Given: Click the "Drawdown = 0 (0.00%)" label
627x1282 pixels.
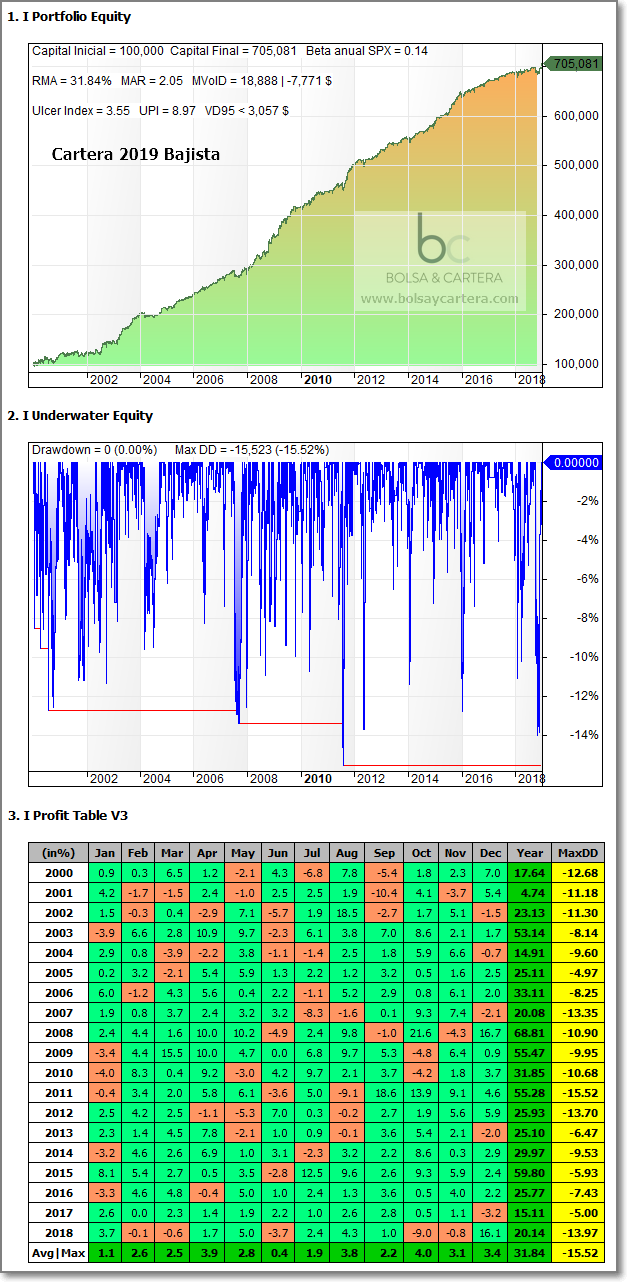Looking at the screenshot, I should (94, 449).
